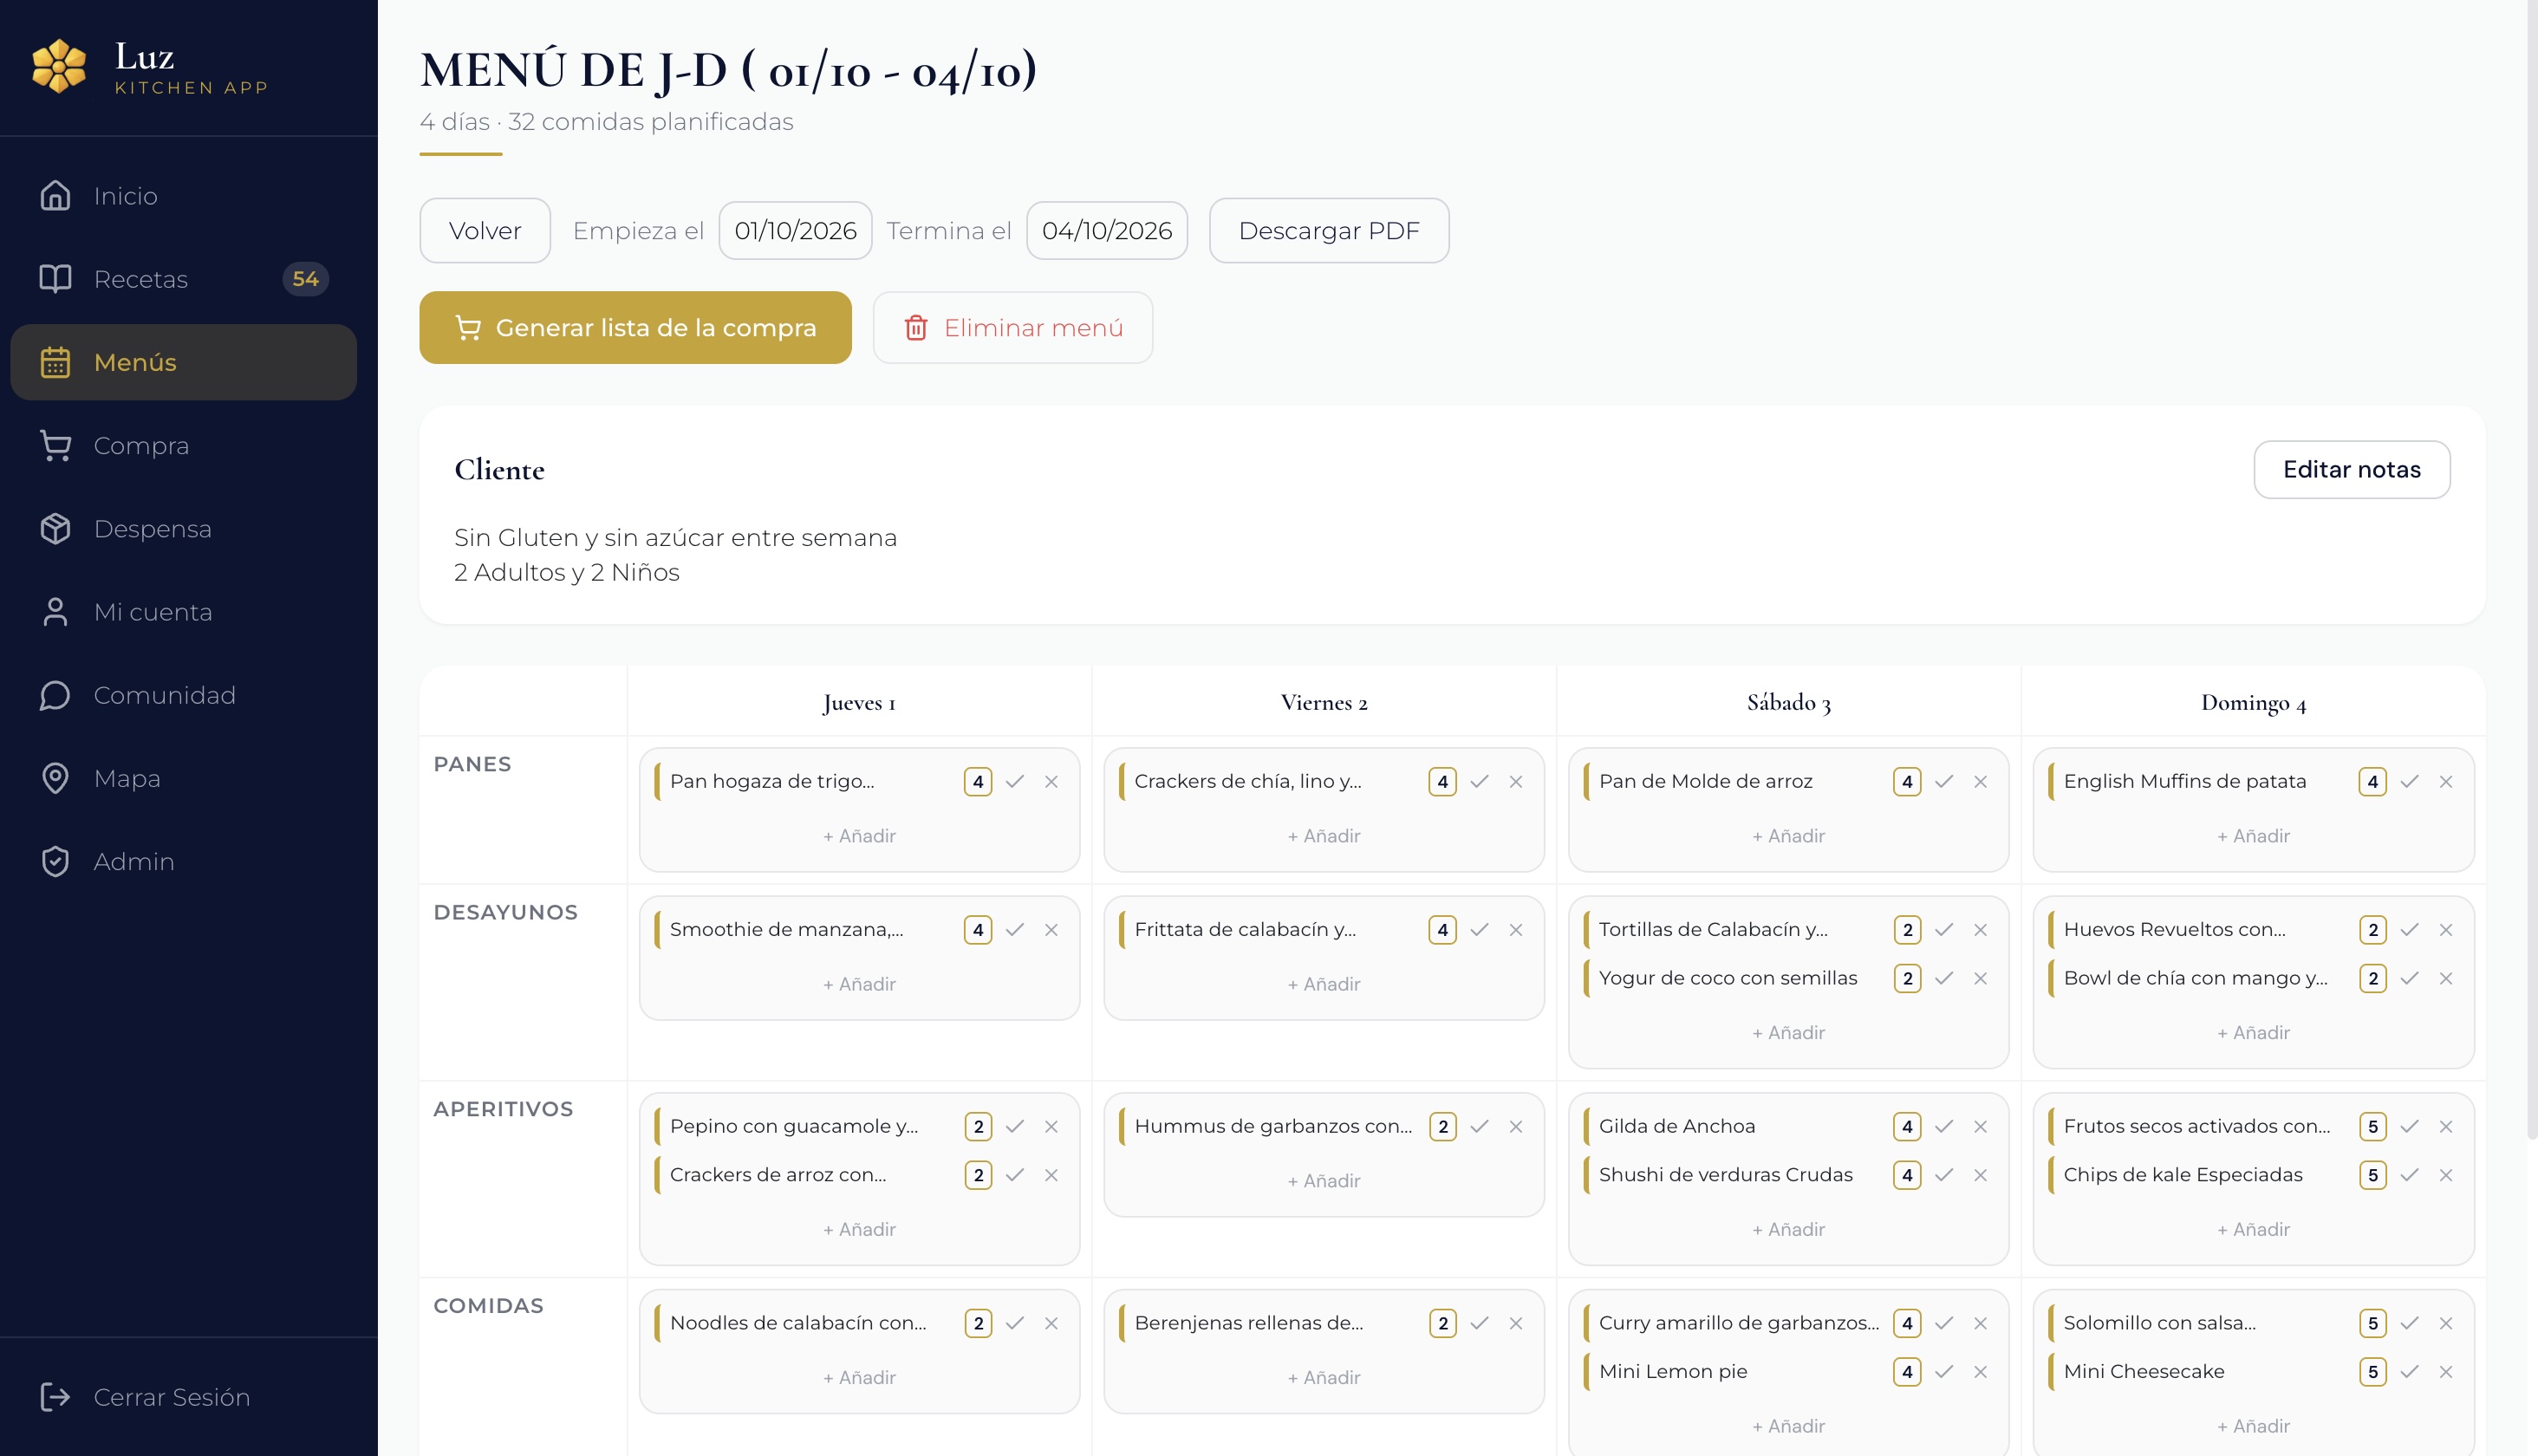The width and height of the screenshot is (2538, 1456).
Task: Check off Gilda de Anchoa on Sábado
Action: click(1944, 1126)
